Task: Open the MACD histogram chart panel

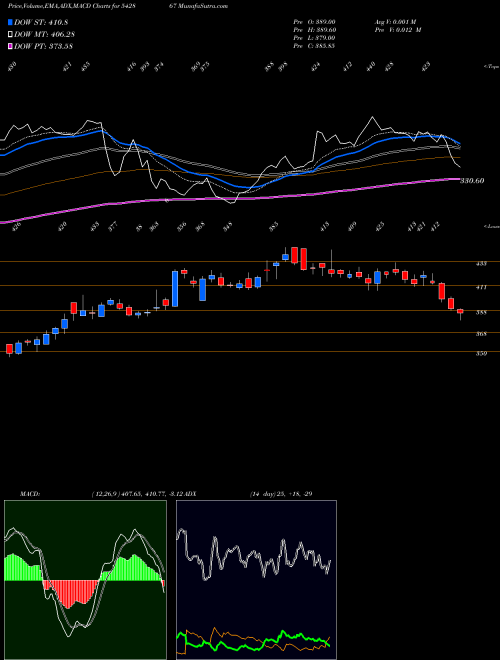Action: [x=85, y=580]
